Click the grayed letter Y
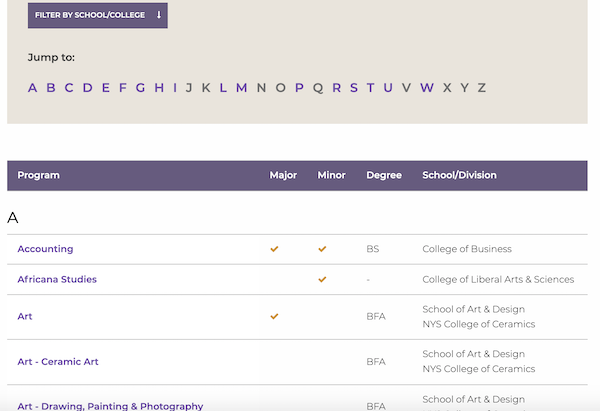Image resolution: width=600 pixels, height=411 pixels. click(x=465, y=88)
